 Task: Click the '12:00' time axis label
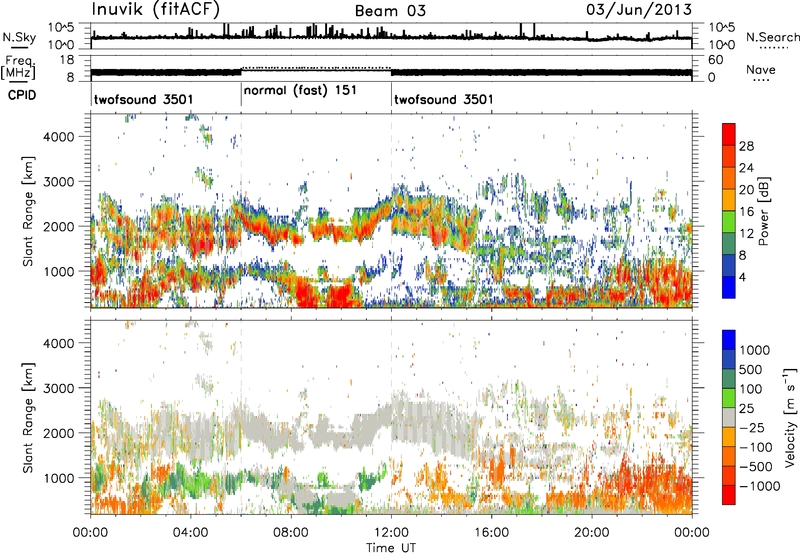coord(391,533)
